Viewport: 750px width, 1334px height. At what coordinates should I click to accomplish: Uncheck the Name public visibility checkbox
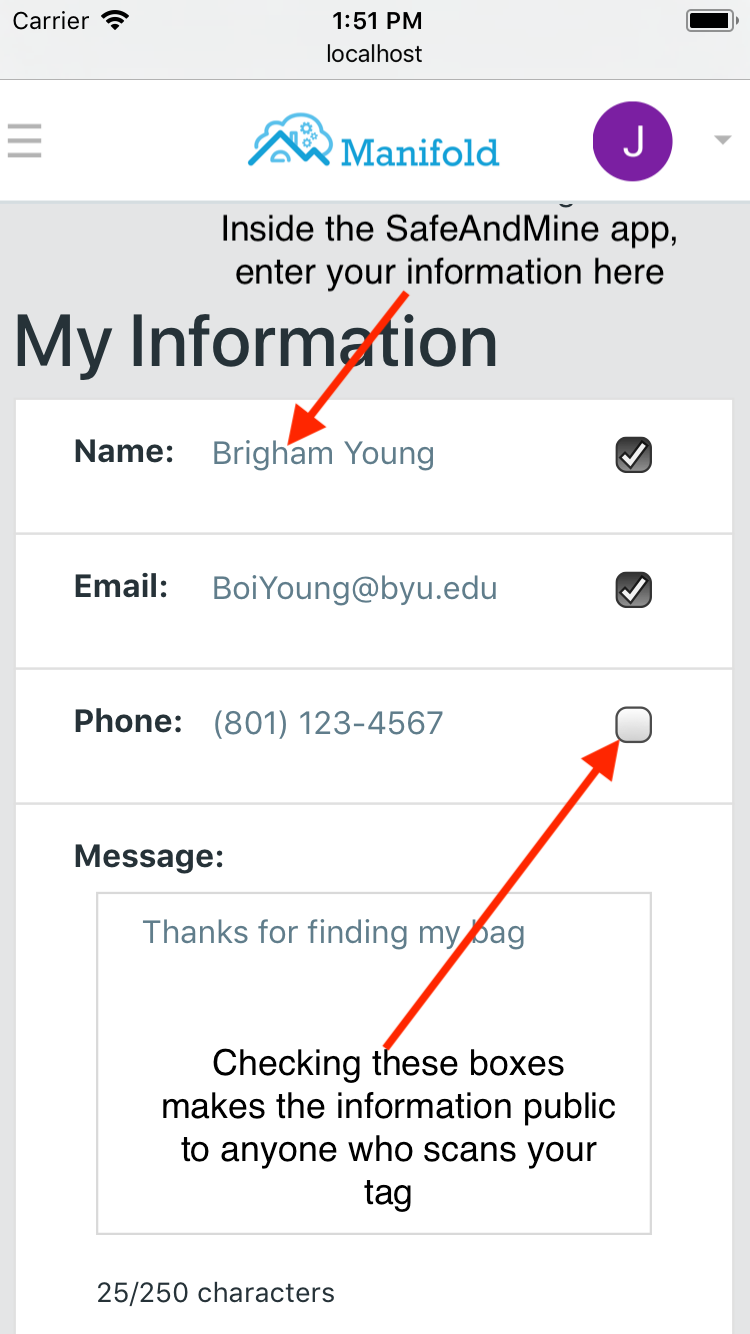(x=633, y=455)
